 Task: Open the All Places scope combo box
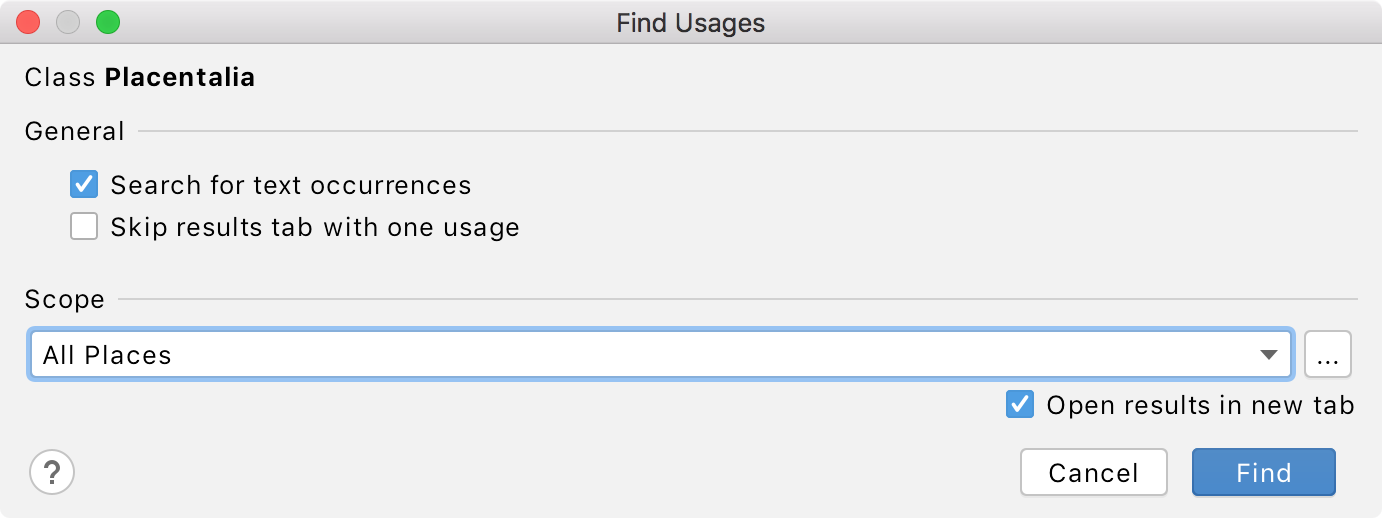pos(662,355)
